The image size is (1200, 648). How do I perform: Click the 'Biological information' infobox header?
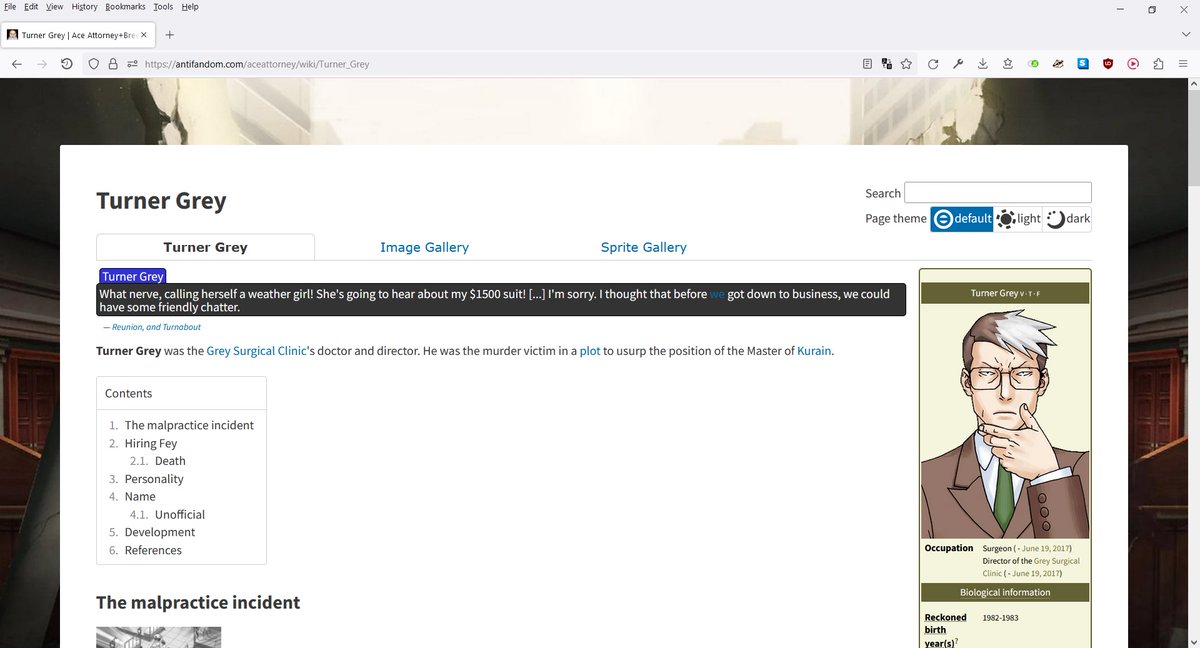[x=1005, y=592]
